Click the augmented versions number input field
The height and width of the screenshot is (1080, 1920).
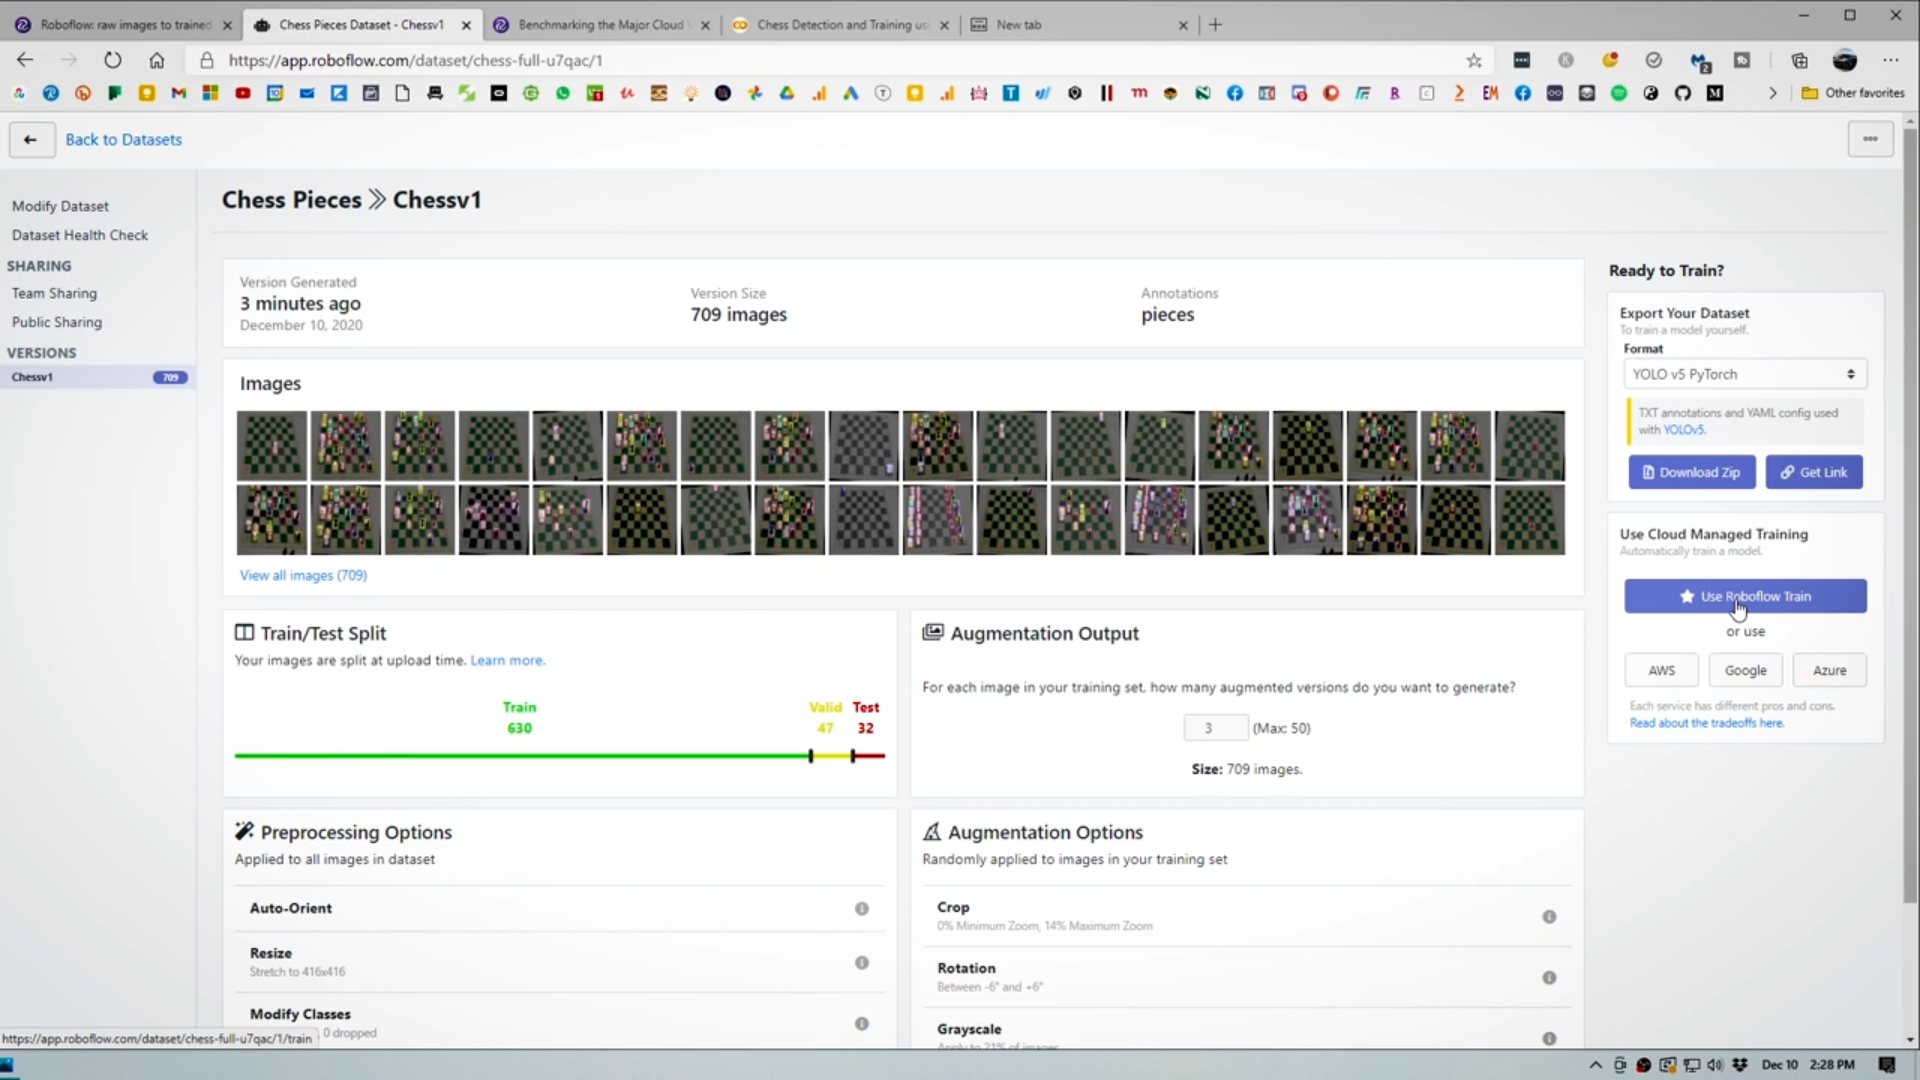click(x=1215, y=728)
